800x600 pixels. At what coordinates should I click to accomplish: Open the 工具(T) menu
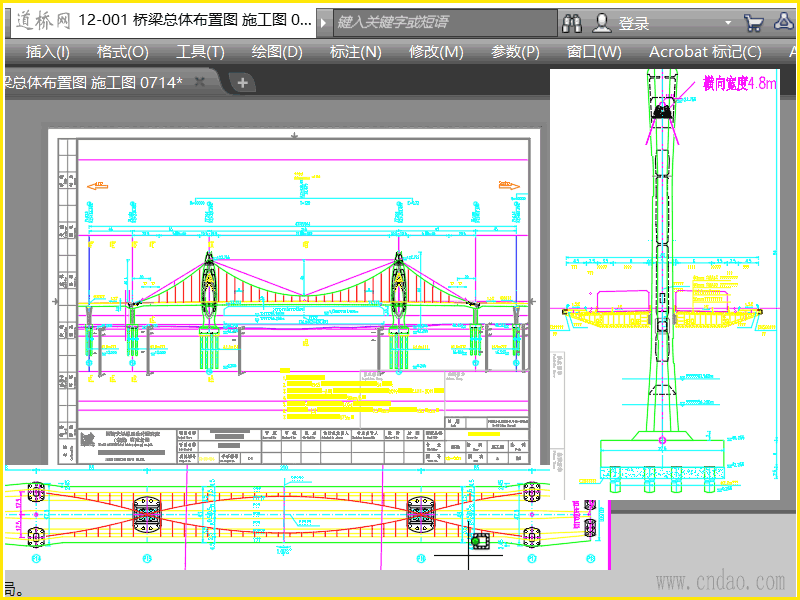point(200,52)
